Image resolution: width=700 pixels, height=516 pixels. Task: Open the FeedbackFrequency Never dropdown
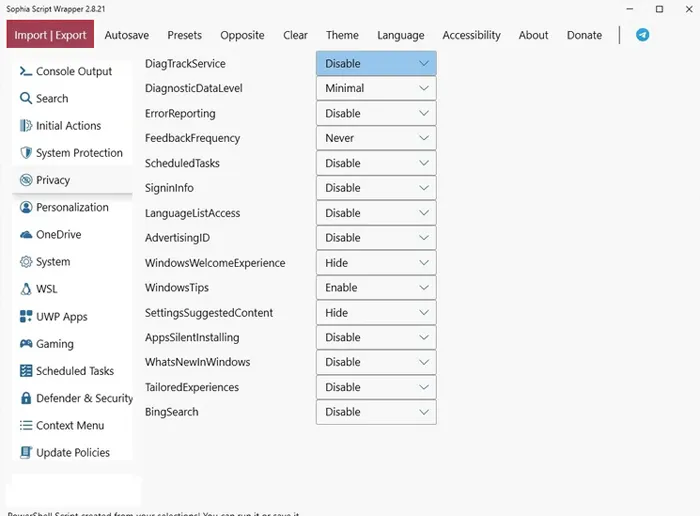pyautogui.click(x=376, y=138)
